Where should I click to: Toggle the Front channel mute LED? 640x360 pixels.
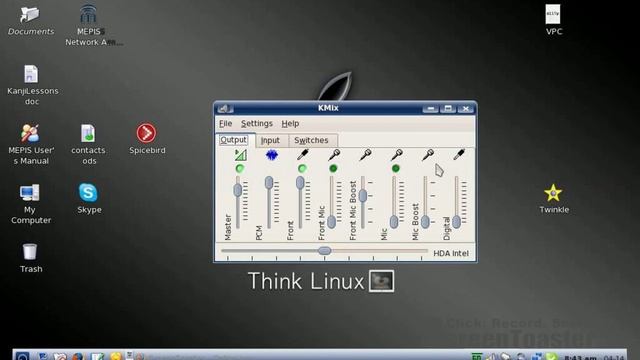[302, 168]
